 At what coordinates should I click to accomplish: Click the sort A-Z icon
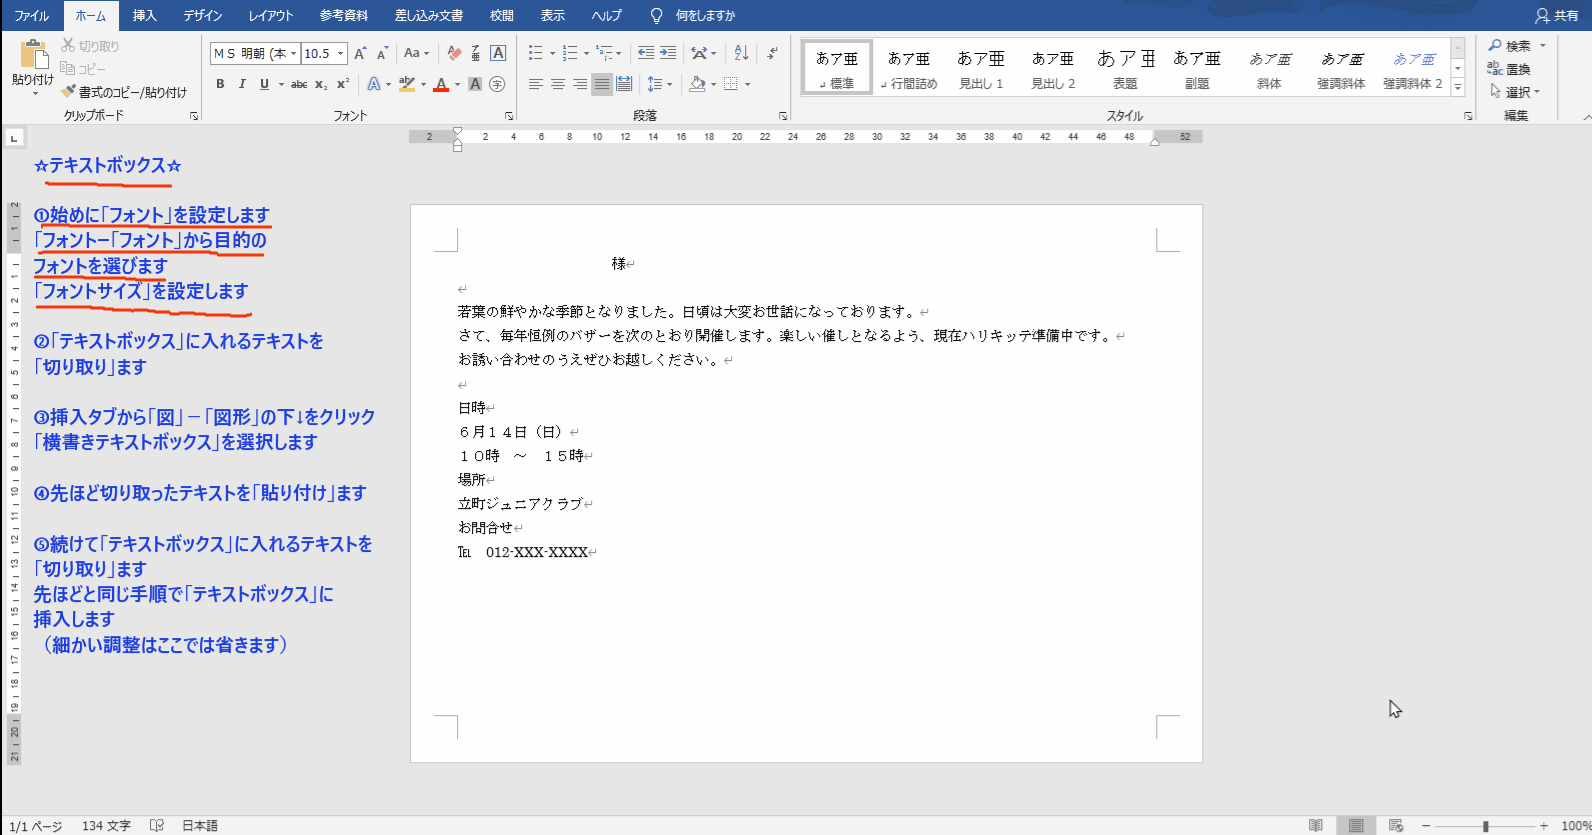(741, 53)
